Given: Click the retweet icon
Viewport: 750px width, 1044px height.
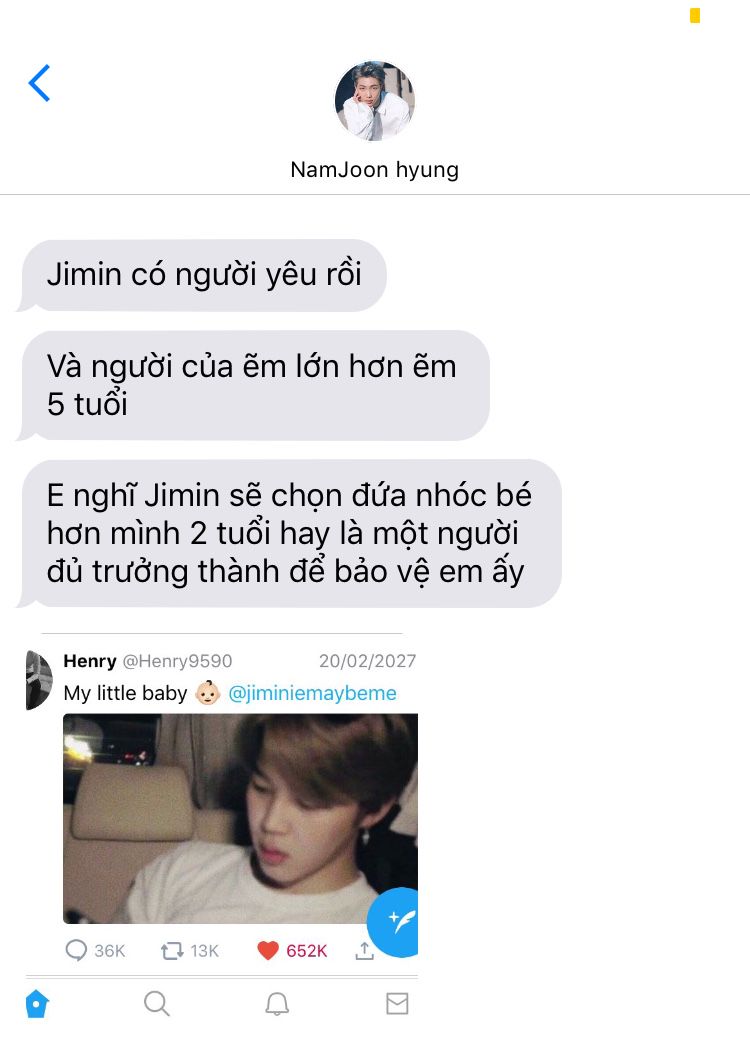Looking at the screenshot, I should click(172, 951).
